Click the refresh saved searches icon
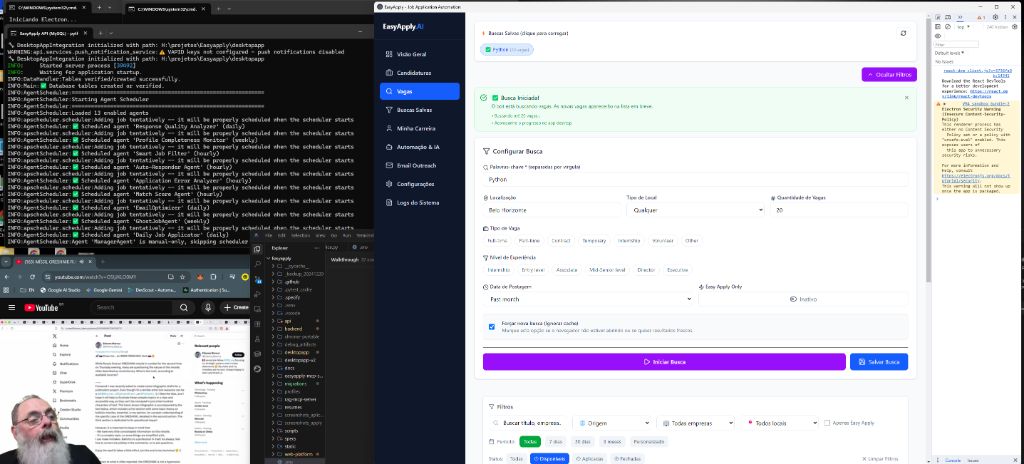This screenshot has height=464, width=1024. pyautogui.click(x=903, y=33)
